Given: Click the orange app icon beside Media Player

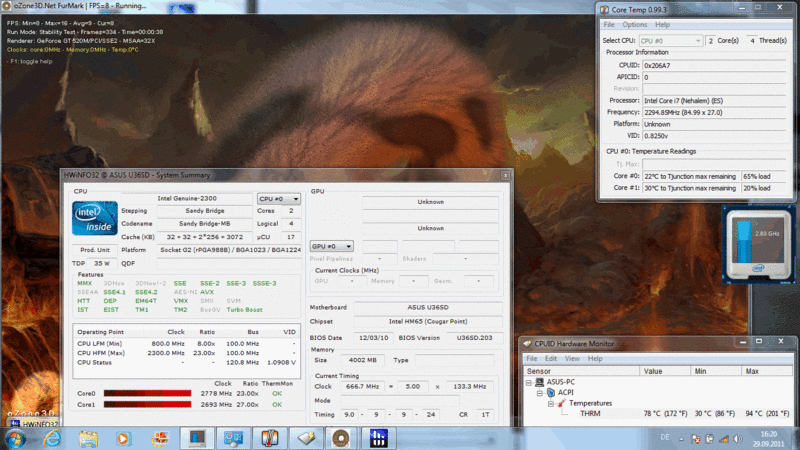Looking at the screenshot, I should coord(160,438).
